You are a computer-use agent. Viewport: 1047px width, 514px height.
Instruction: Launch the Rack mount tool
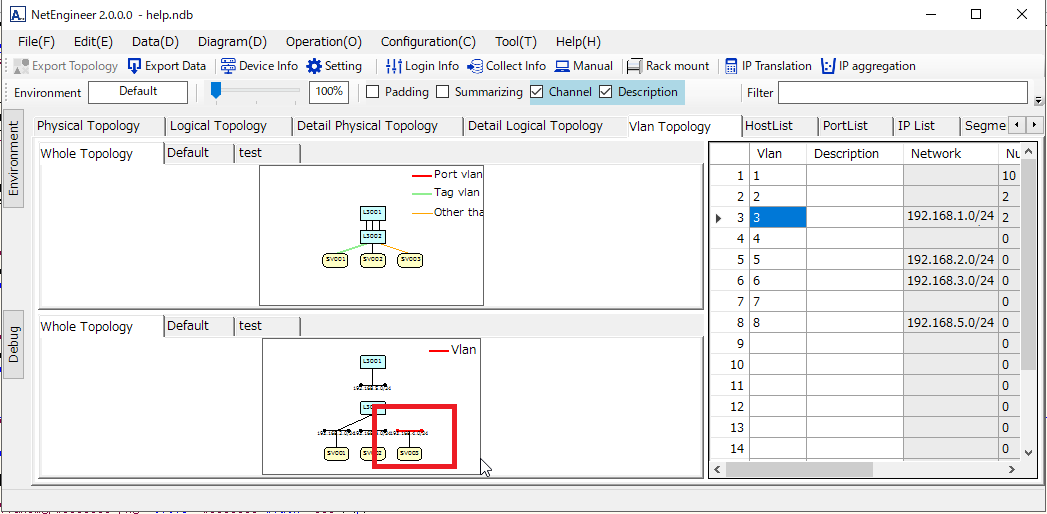[x=634, y=66]
